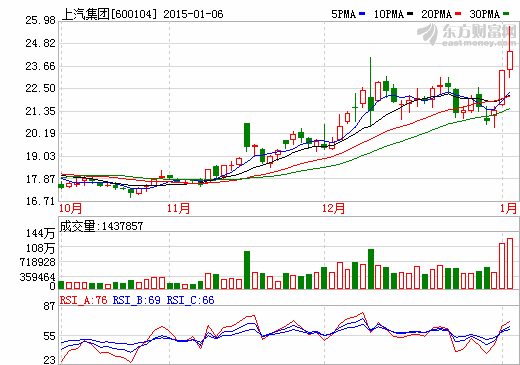Click the green 30PMA color swatch
This screenshot has height=365, width=520.
coord(506,14)
